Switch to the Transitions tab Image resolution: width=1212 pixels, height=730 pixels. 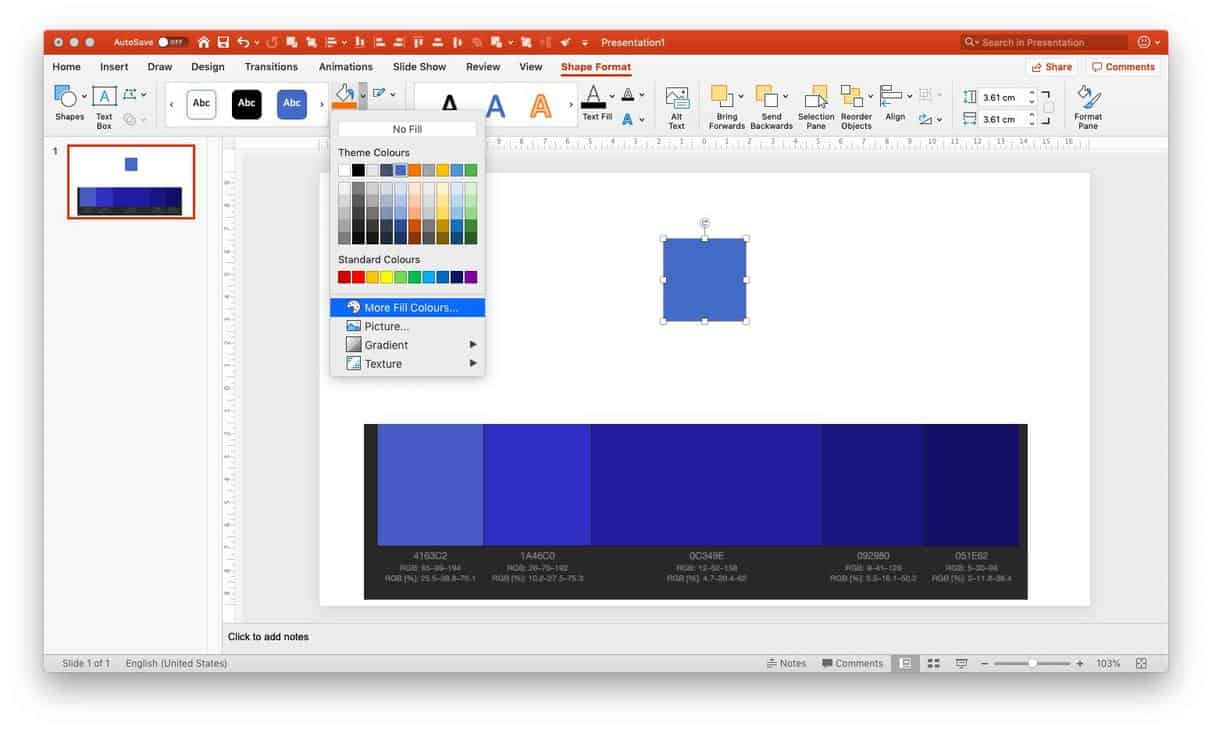coord(271,67)
